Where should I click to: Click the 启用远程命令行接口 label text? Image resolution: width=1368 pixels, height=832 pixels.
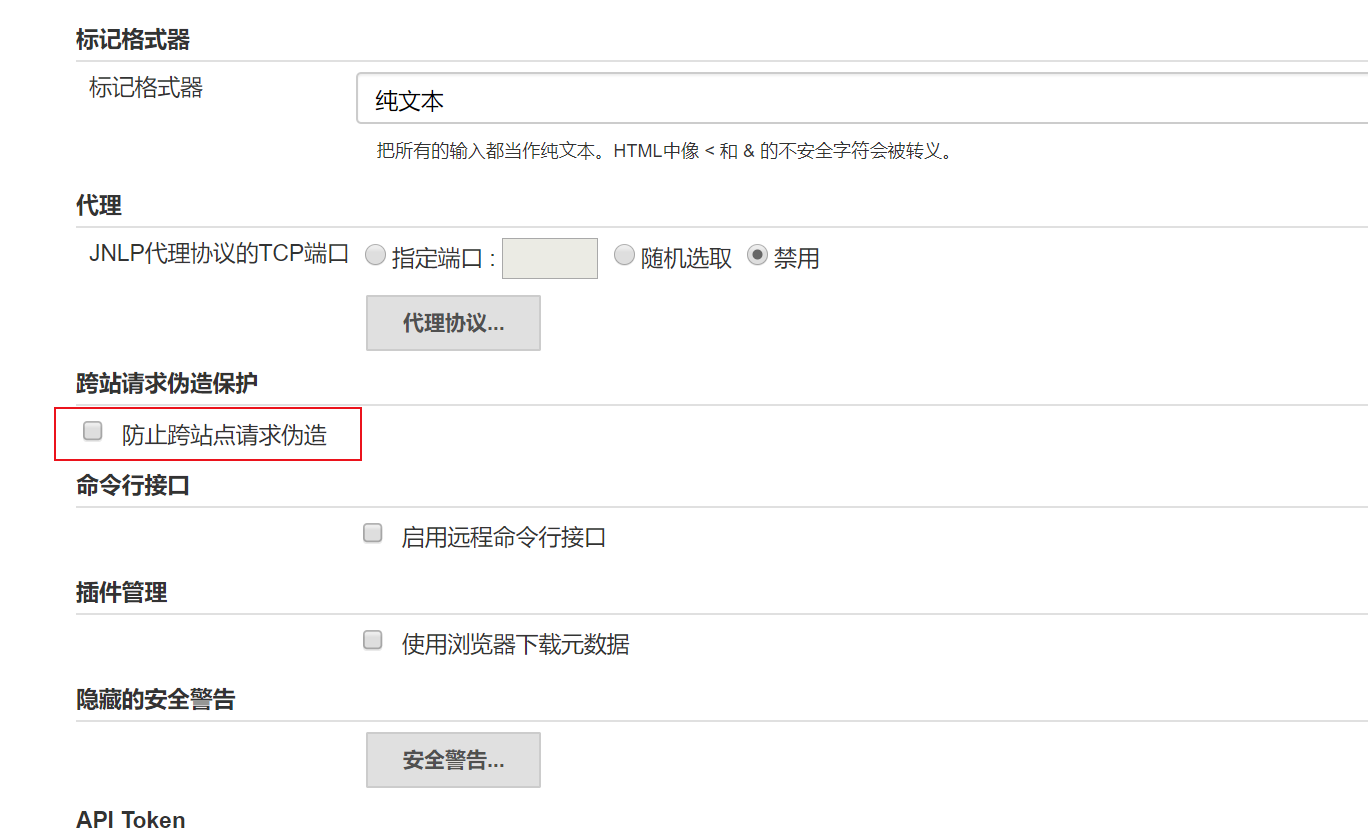click(x=503, y=538)
